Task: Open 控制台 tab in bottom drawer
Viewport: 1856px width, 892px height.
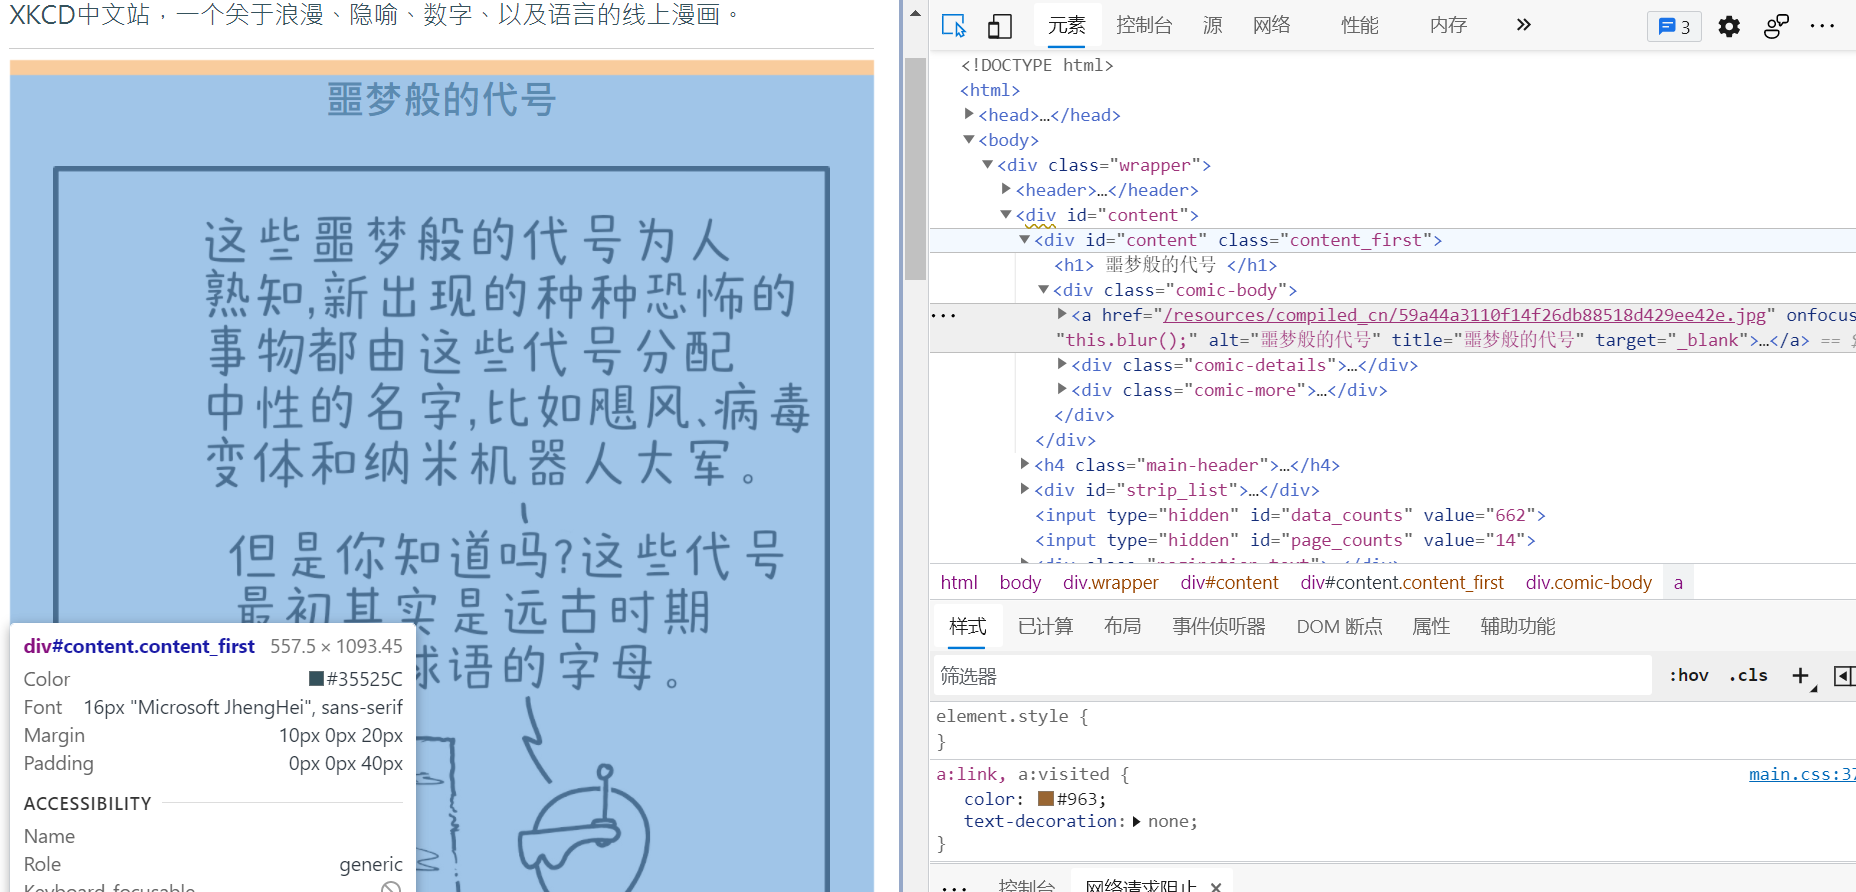Action: coord(1027,886)
